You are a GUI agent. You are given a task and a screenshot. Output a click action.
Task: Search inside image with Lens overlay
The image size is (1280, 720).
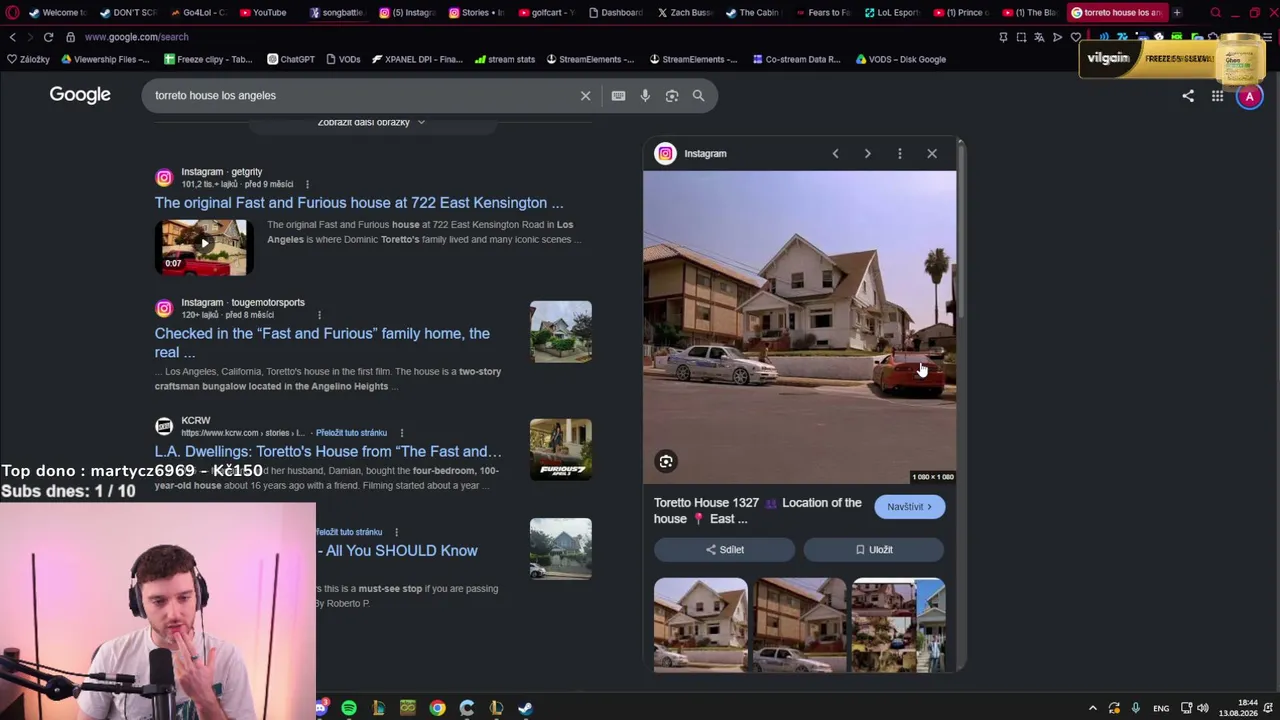(666, 461)
